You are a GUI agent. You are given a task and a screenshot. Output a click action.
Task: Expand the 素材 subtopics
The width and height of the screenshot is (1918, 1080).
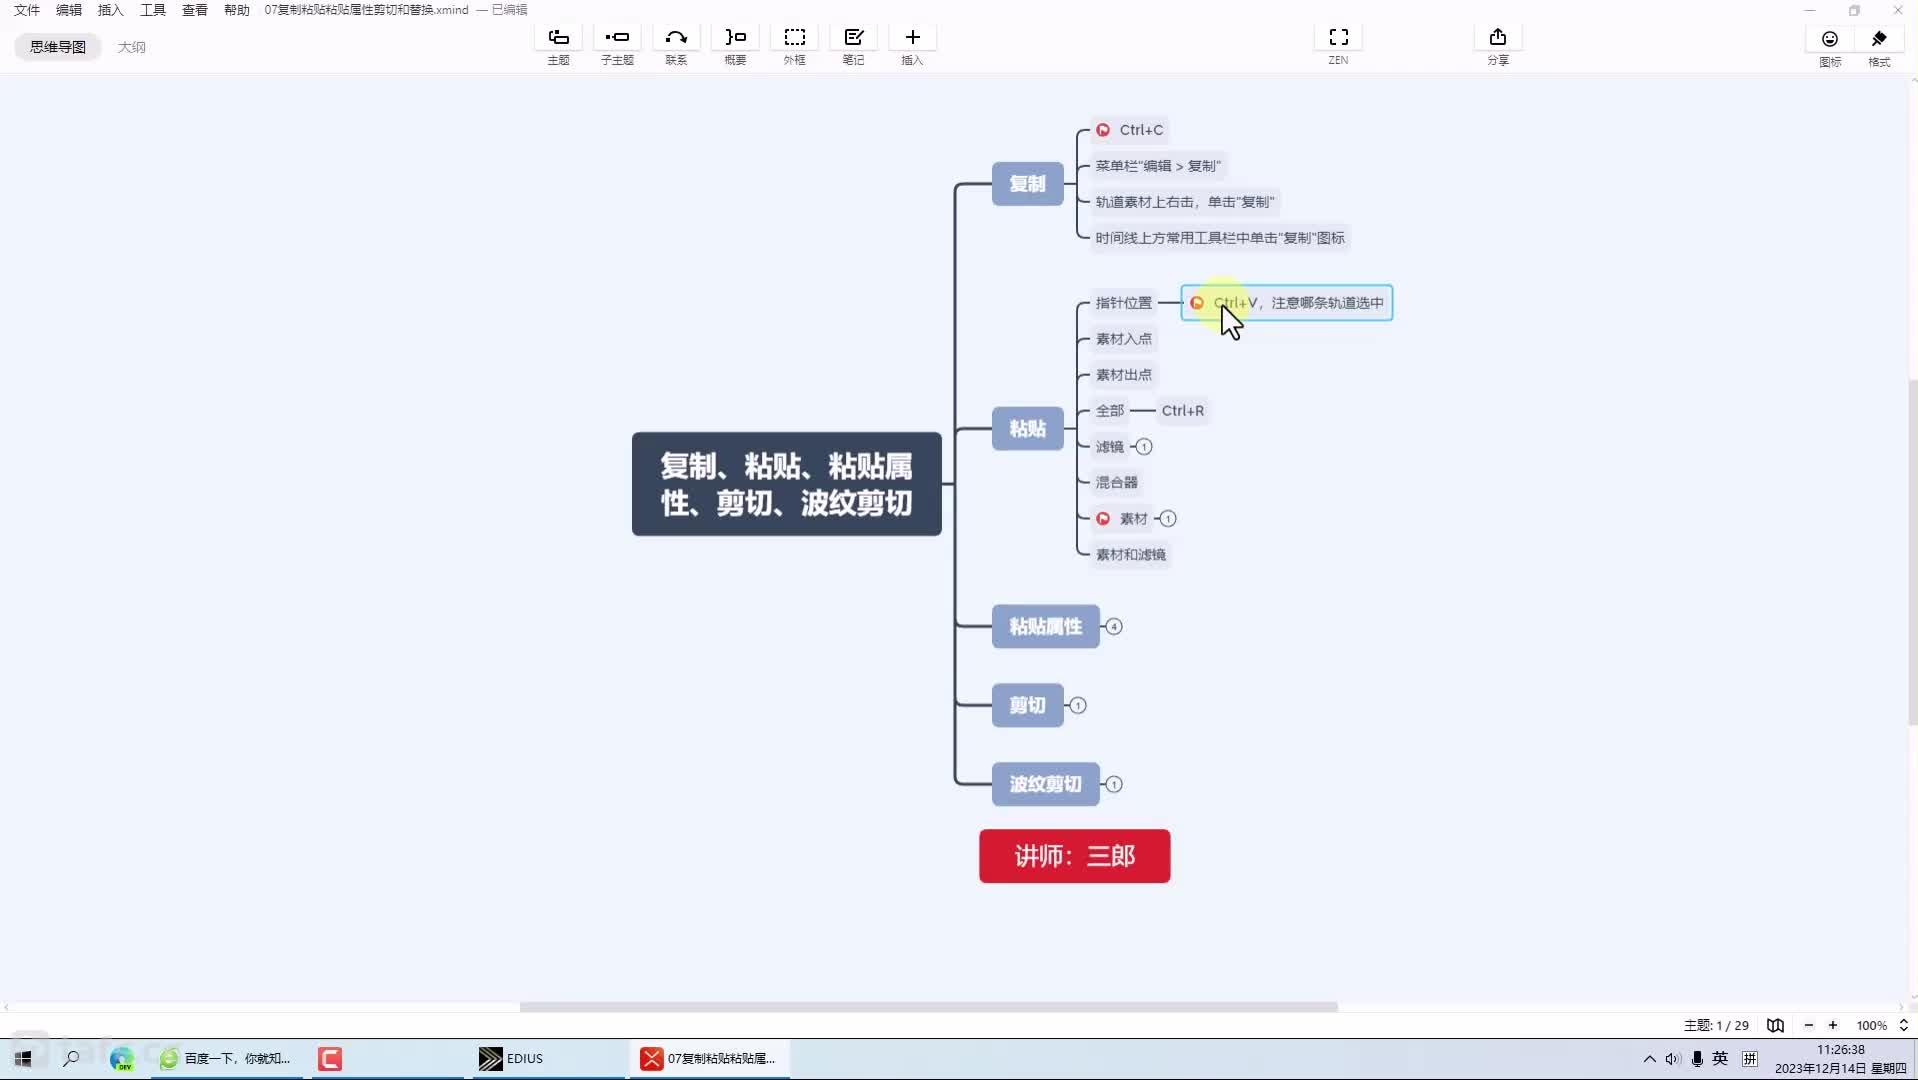click(1167, 519)
